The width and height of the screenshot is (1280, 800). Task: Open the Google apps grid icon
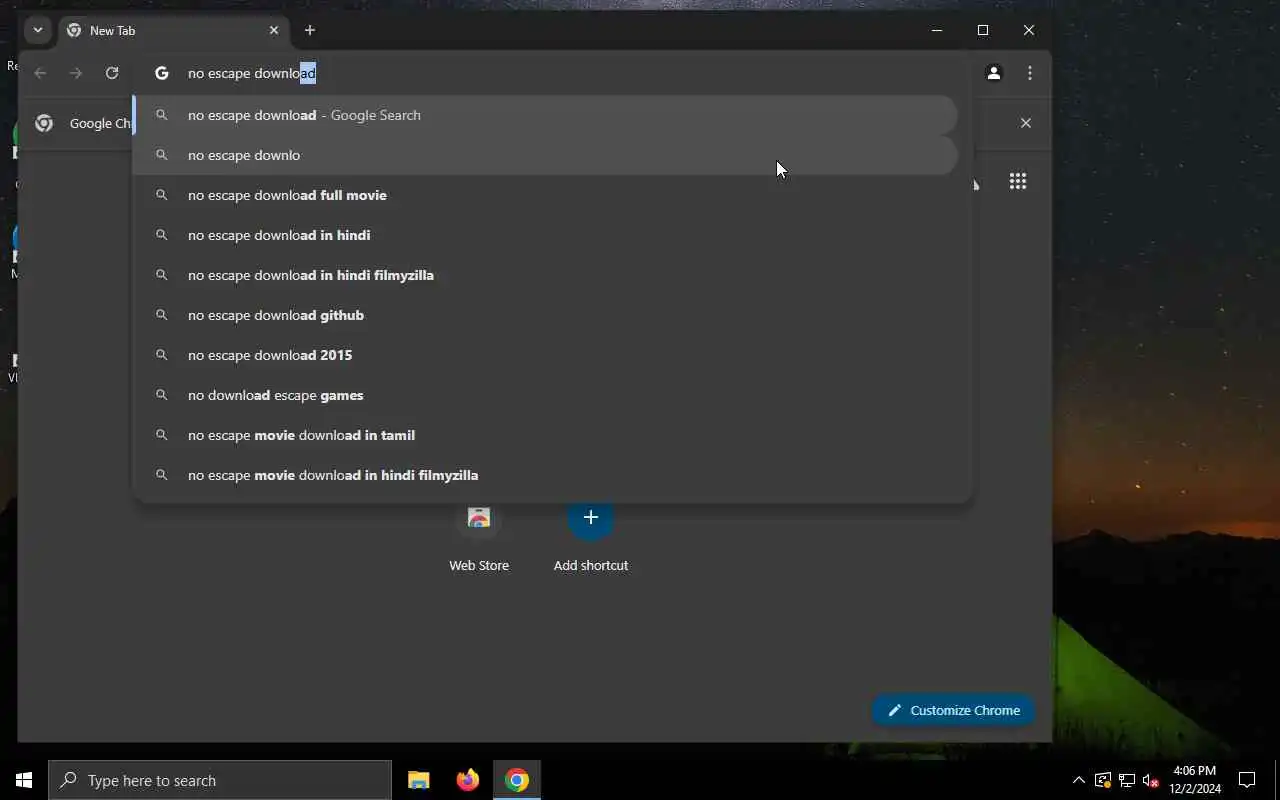click(1018, 181)
